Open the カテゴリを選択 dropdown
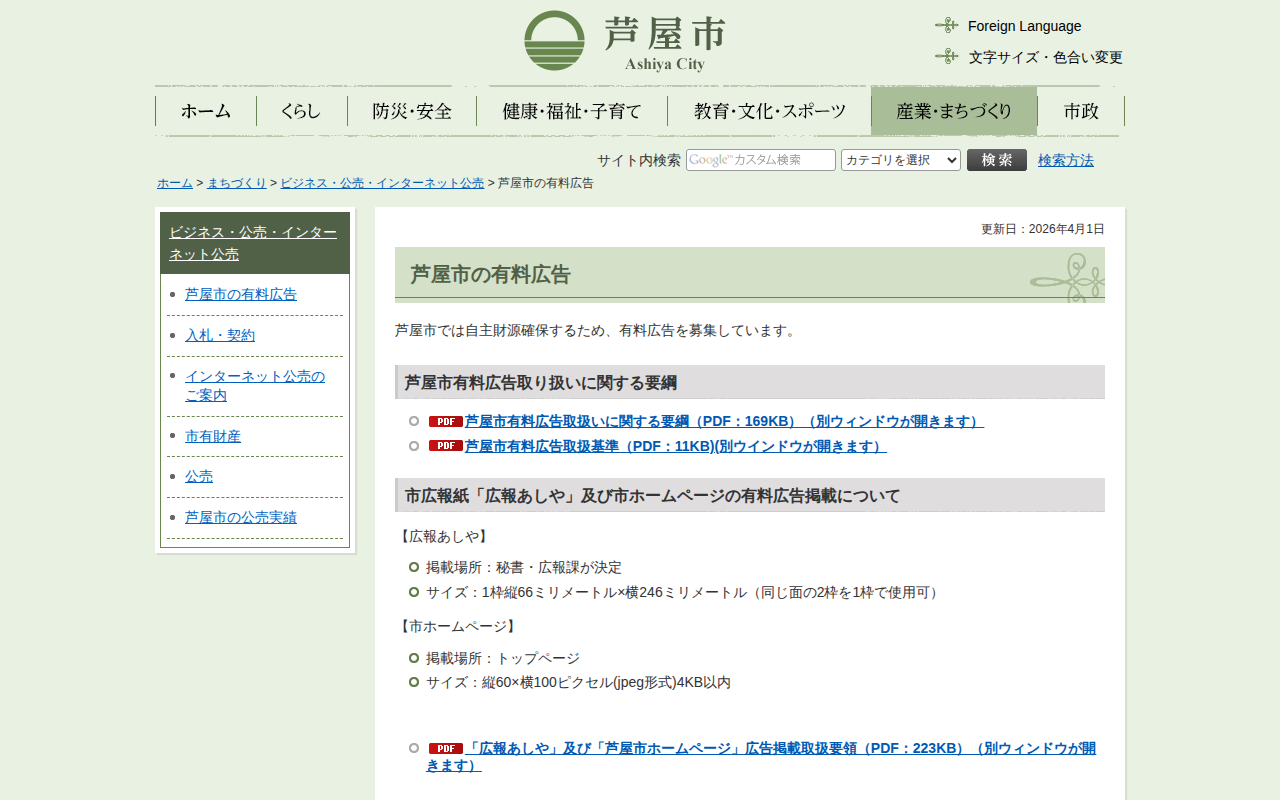 coord(900,160)
